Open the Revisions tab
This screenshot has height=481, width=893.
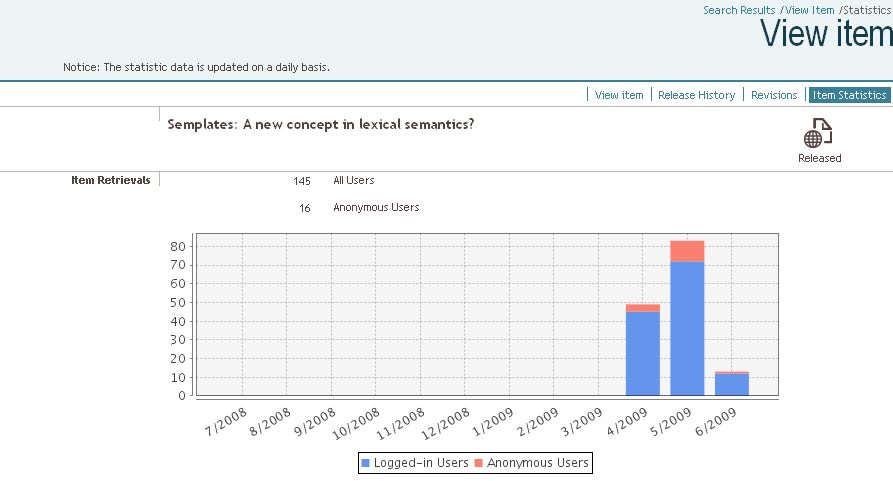coord(774,95)
